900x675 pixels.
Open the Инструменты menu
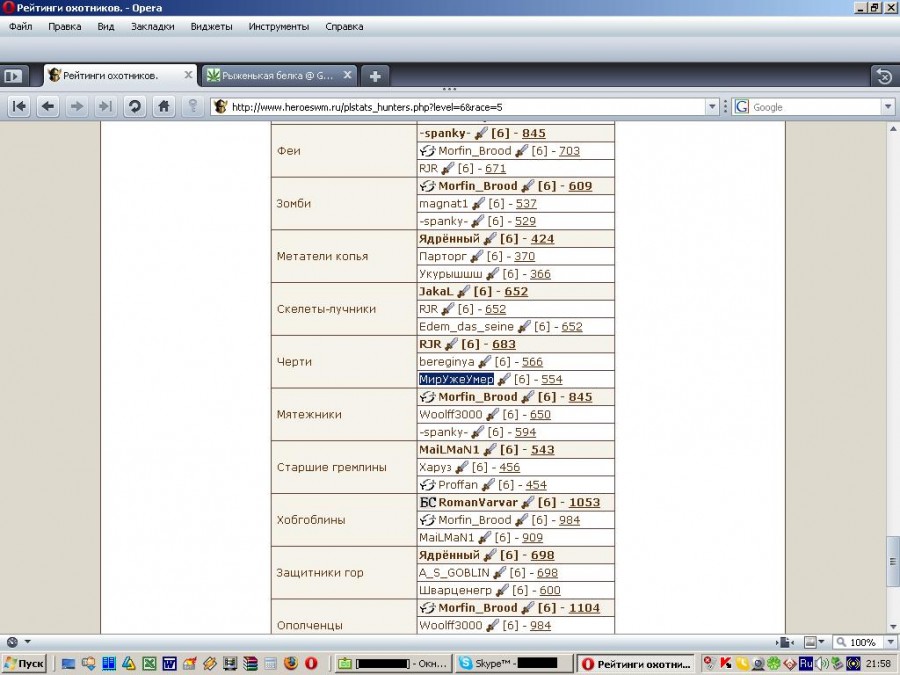279,26
